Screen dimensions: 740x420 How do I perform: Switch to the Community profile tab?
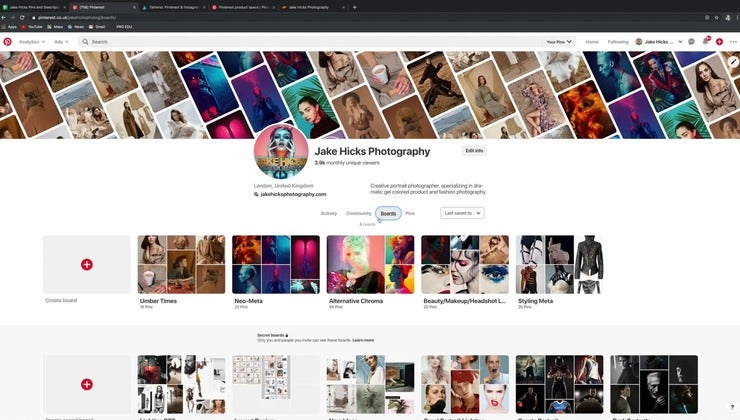[358, 213]
